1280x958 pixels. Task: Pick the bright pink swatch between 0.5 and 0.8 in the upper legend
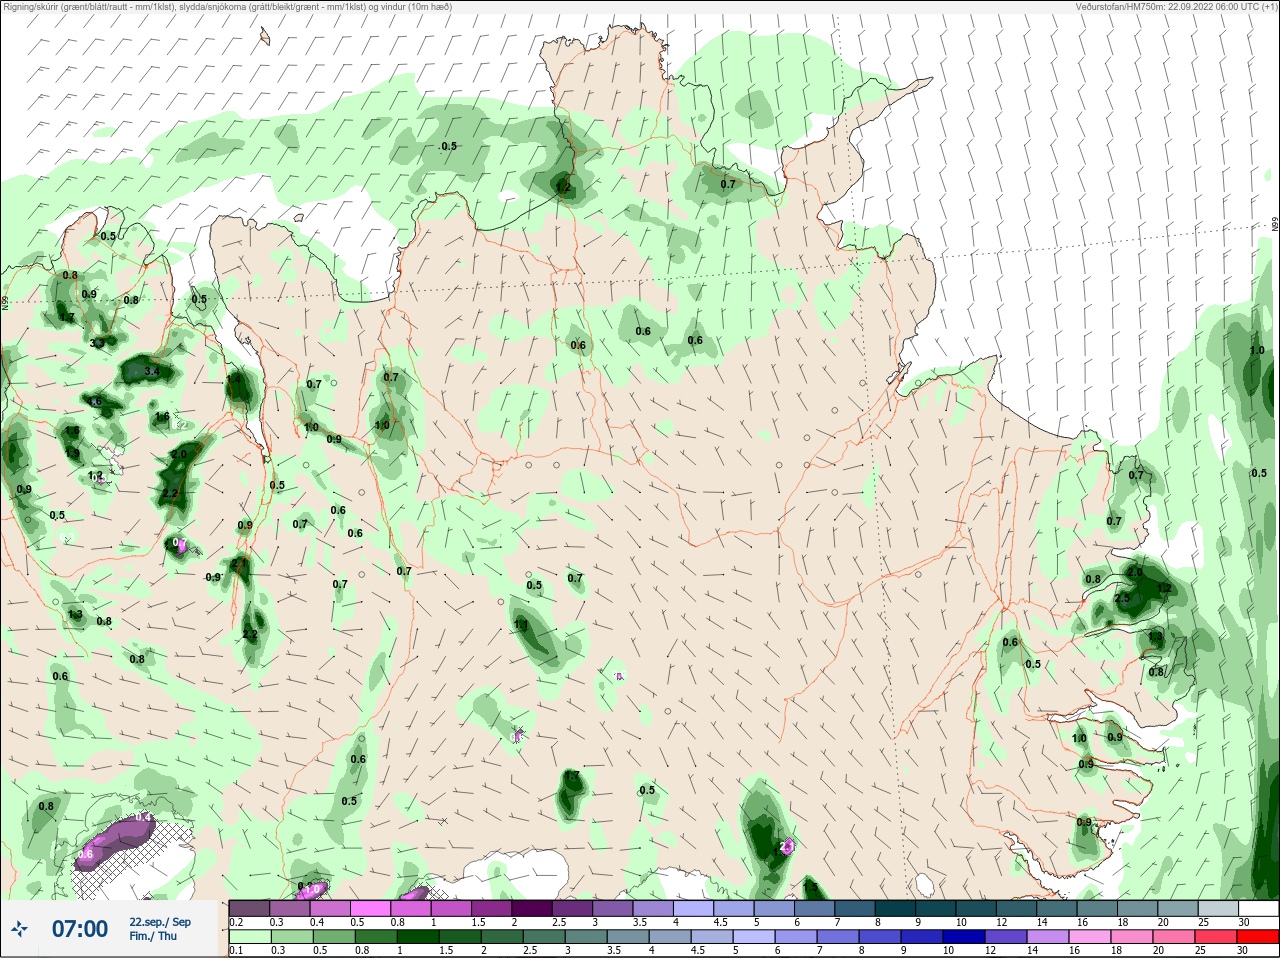(x=370, y=908)
